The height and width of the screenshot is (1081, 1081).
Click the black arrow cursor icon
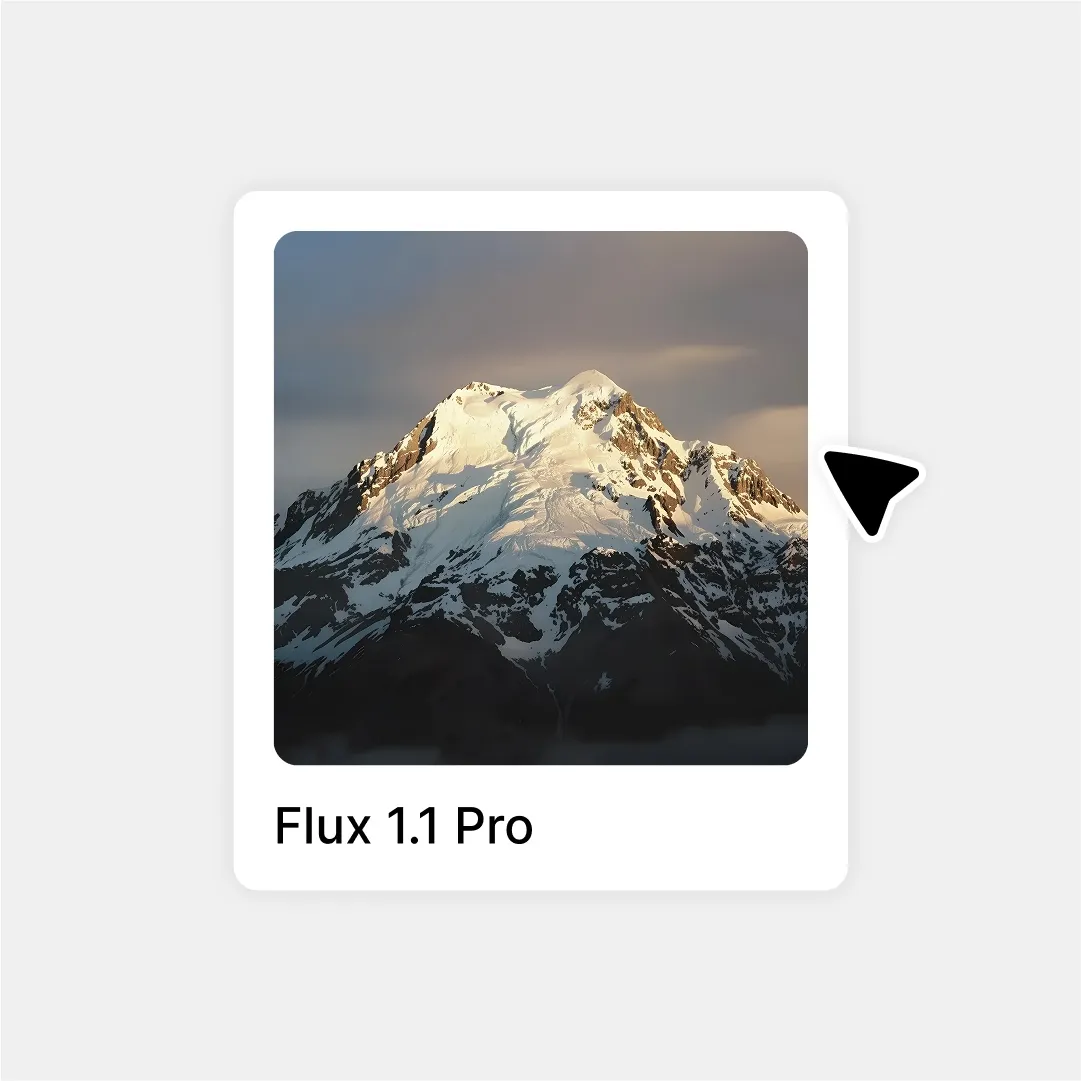870,491
